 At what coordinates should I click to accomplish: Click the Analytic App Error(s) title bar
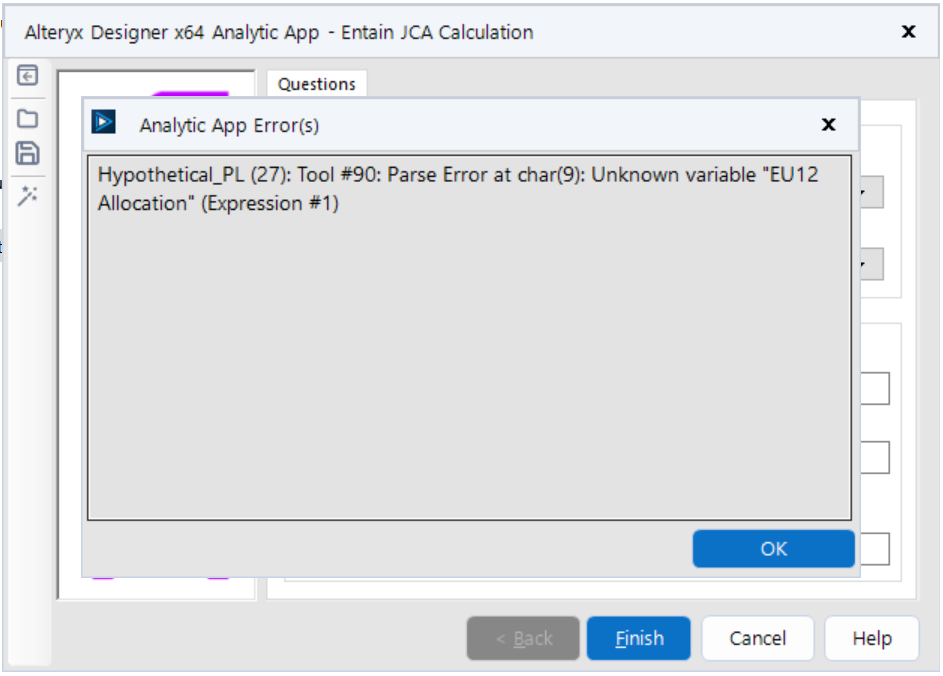click(x=450, y=124)
